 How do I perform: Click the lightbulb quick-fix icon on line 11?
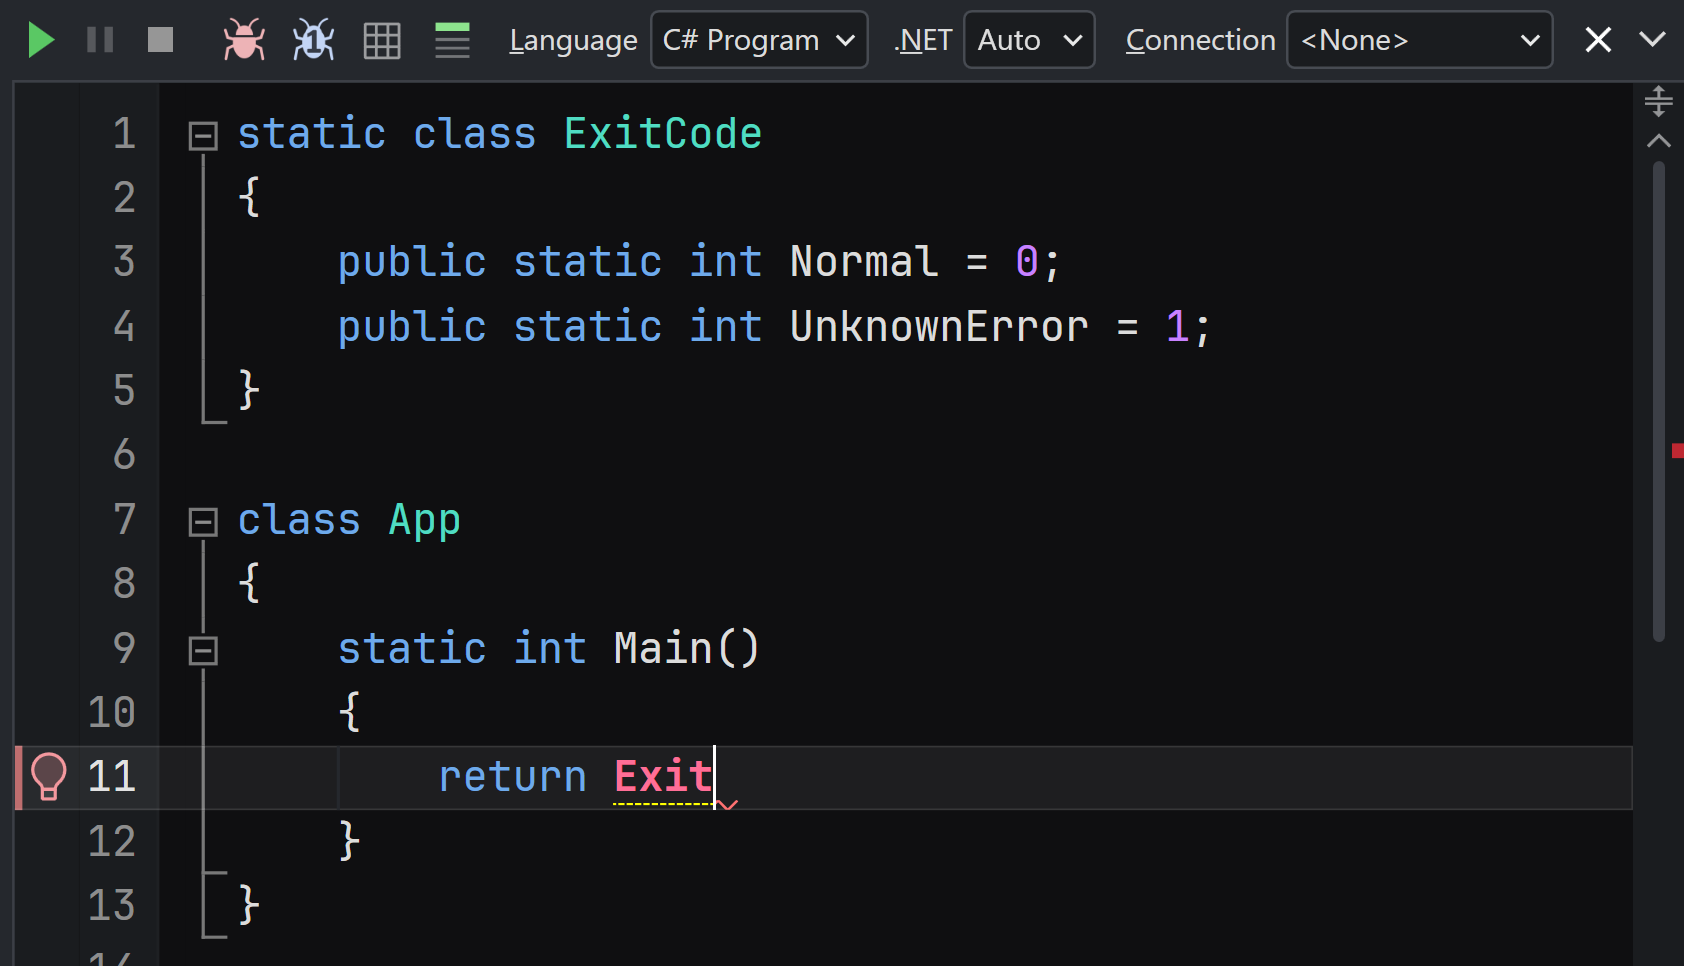click(x=48, y=777)
